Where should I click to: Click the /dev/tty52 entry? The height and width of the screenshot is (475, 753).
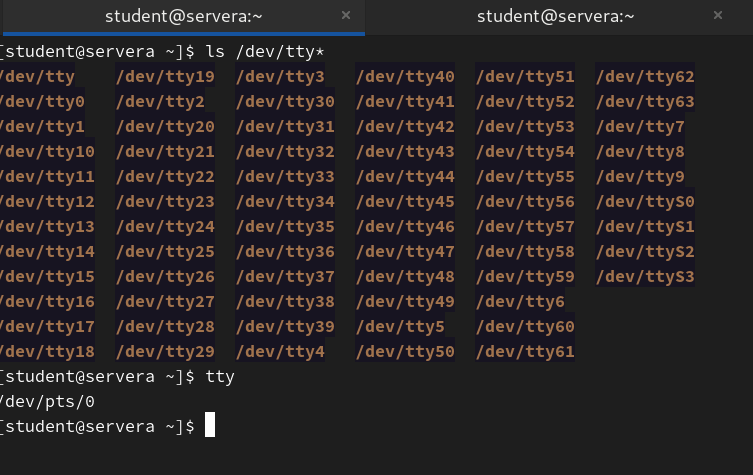click(525, 101)
